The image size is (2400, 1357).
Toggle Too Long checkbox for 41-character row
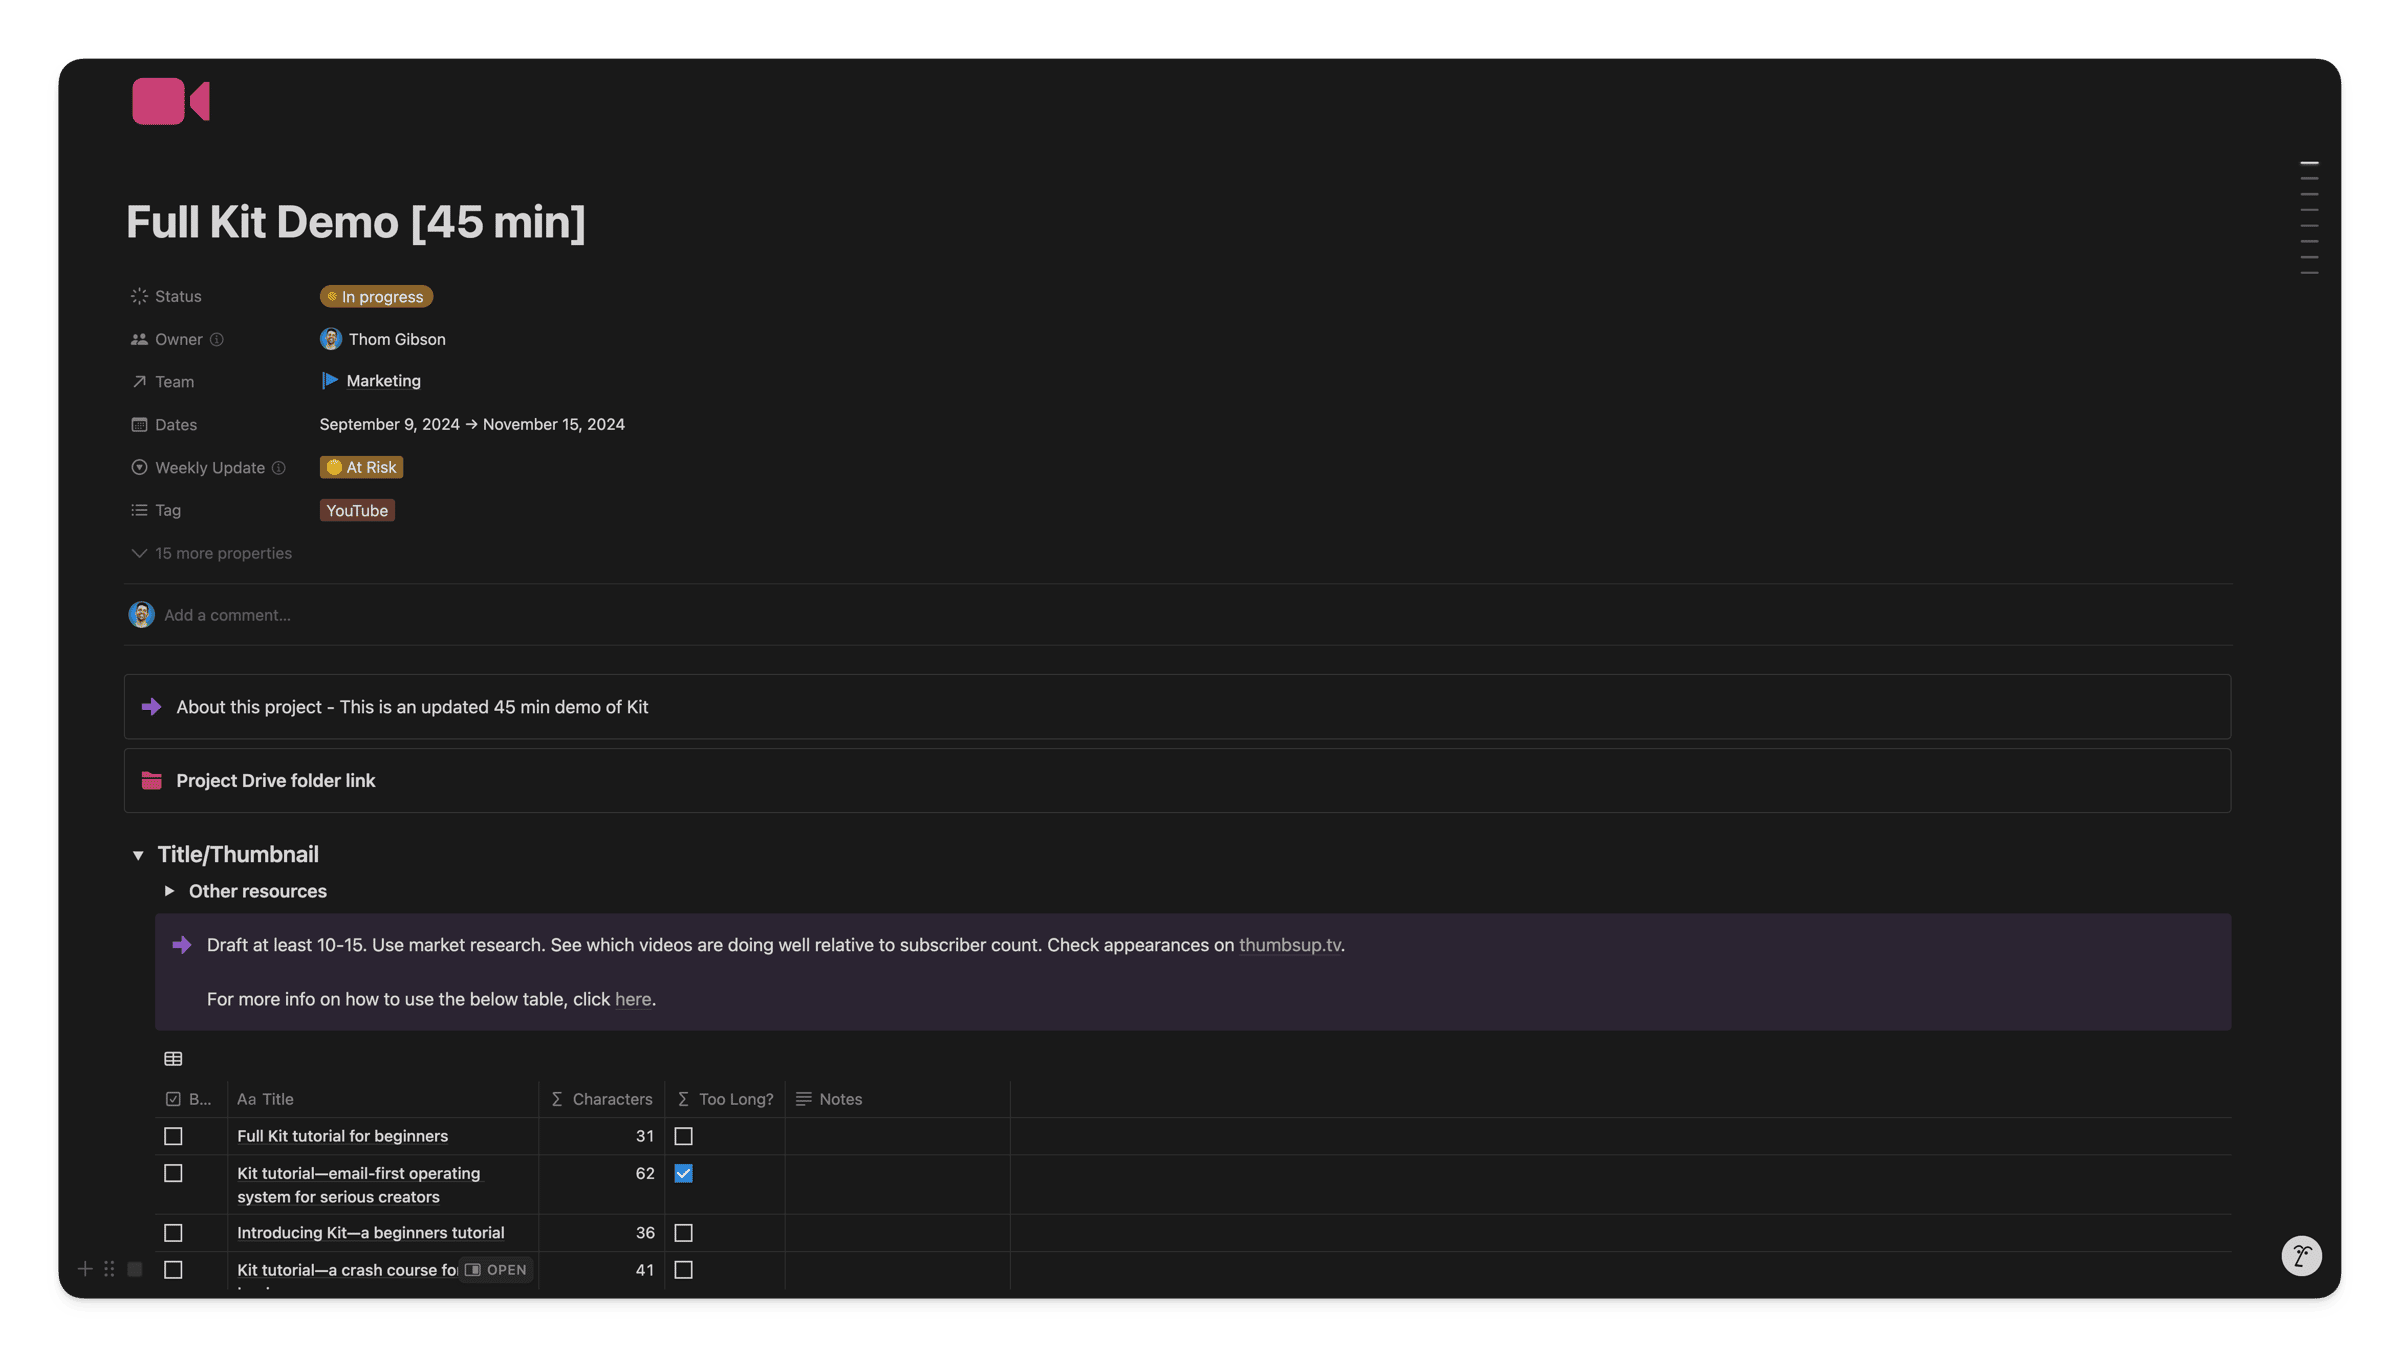(683, 1270)
